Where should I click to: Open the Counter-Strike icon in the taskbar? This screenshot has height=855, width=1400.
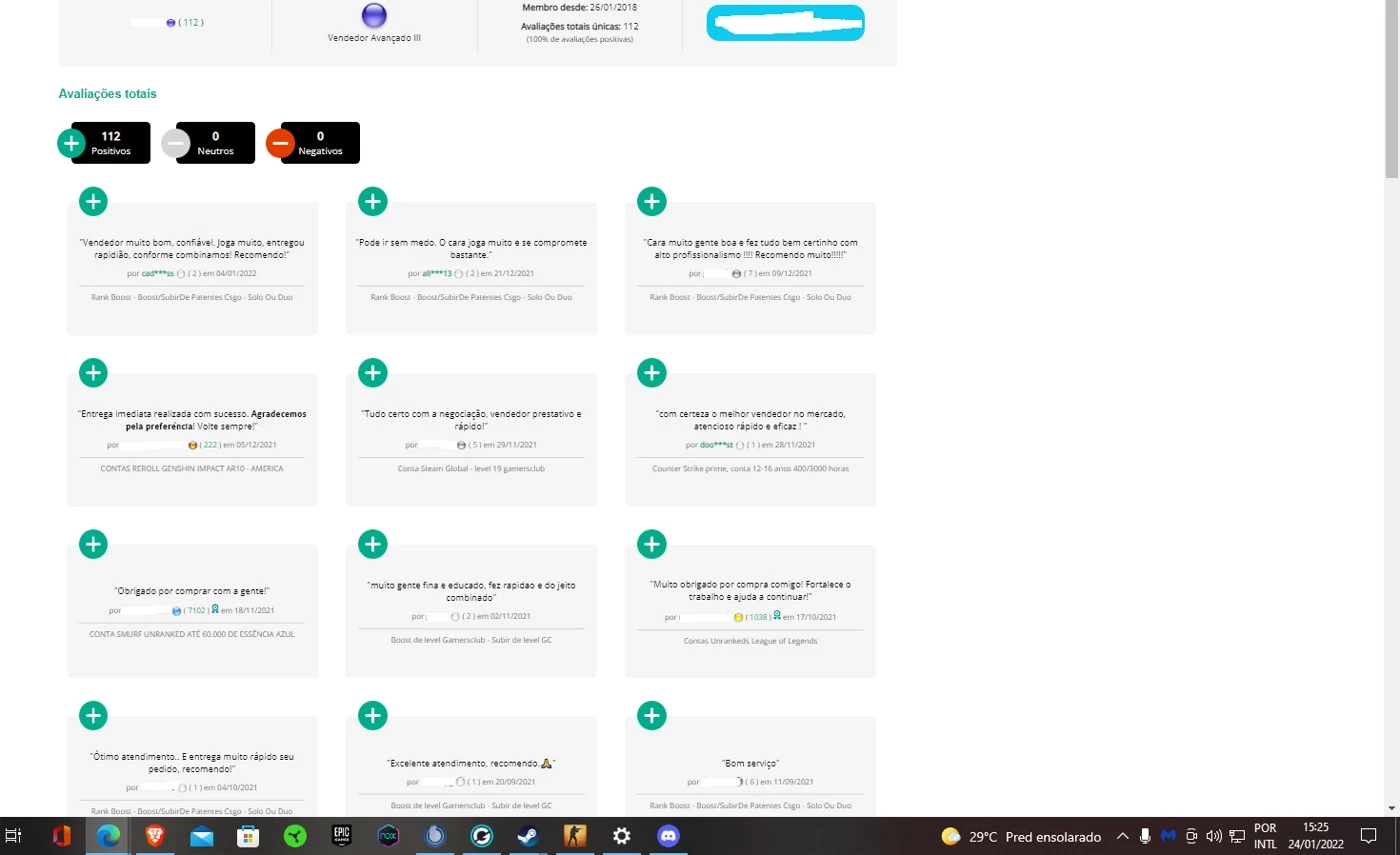[575, 836]
